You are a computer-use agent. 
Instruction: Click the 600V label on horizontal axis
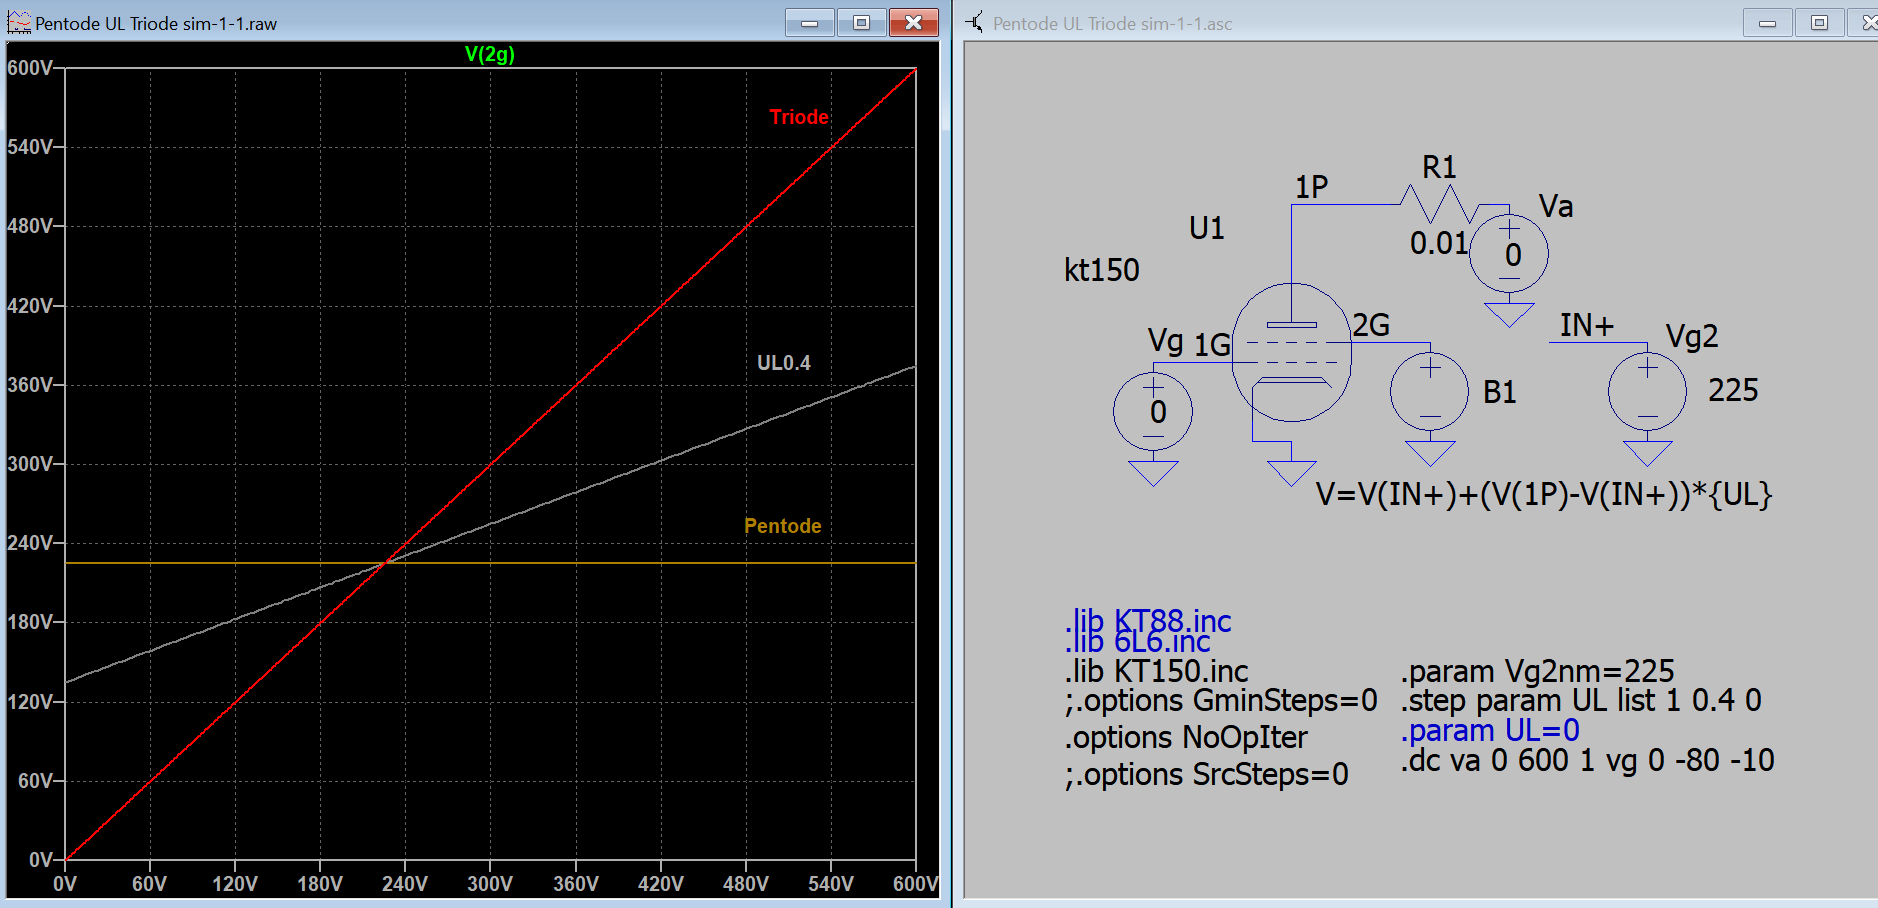point(915,884)
